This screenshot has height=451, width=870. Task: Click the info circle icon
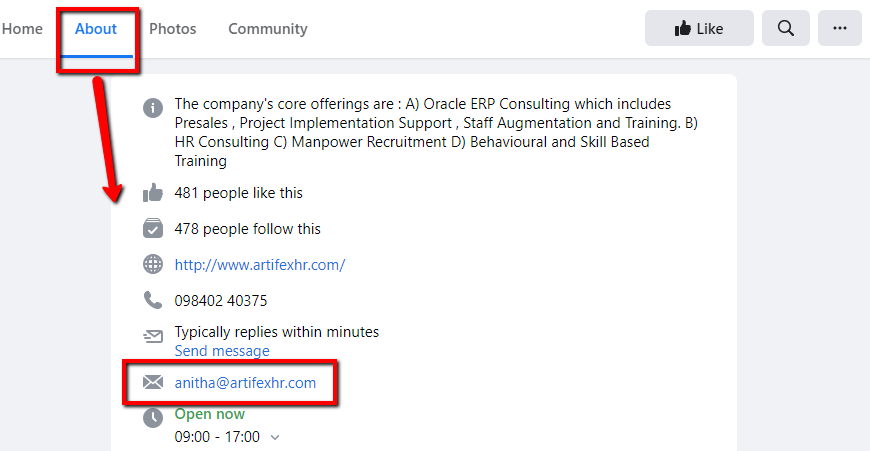(153, 107)
